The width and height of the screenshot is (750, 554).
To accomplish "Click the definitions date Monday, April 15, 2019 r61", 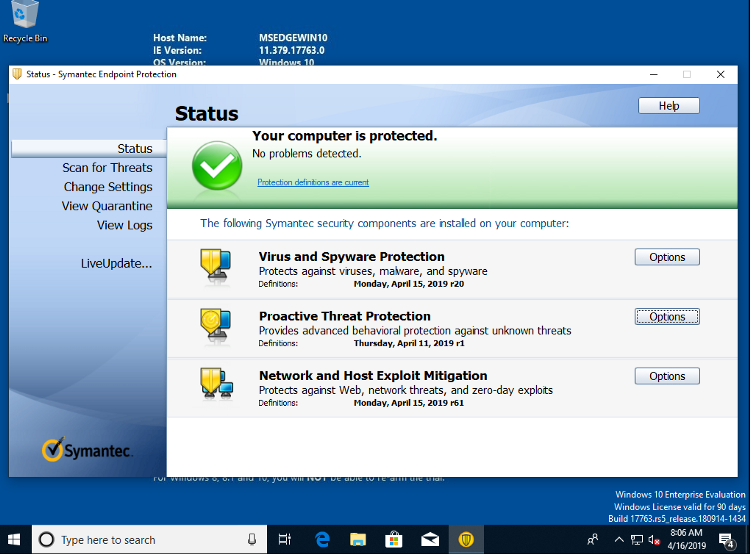I will pyautogui.click(x=408, y=403).
